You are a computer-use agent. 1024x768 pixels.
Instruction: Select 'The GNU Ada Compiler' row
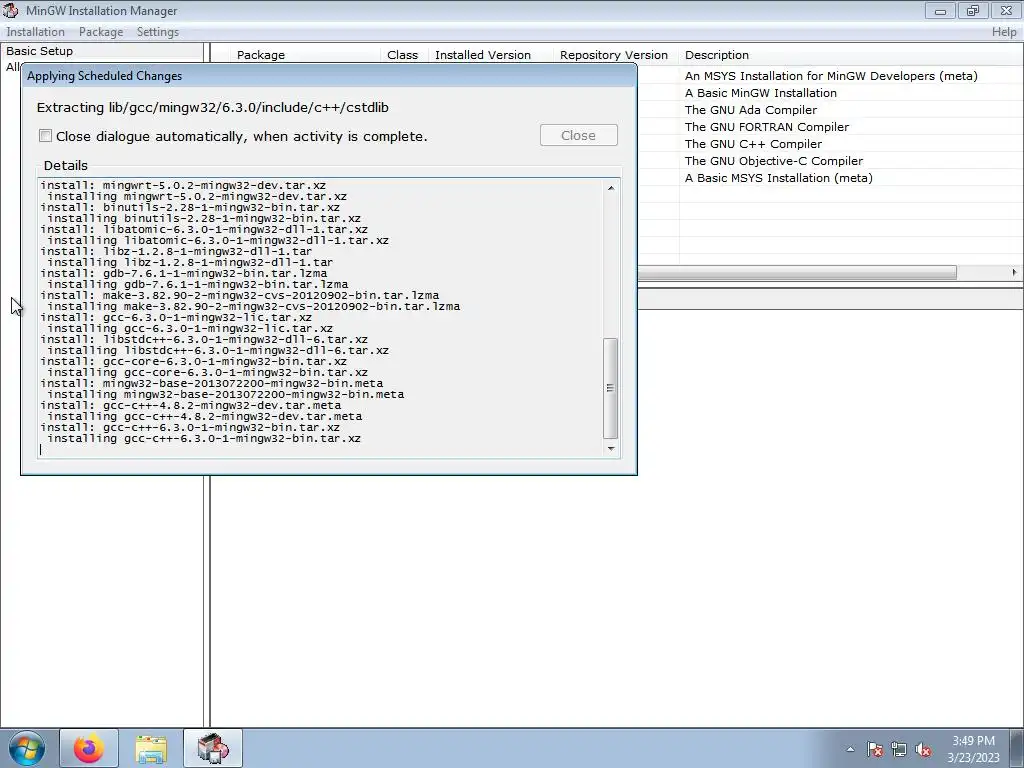pos(750,110)
